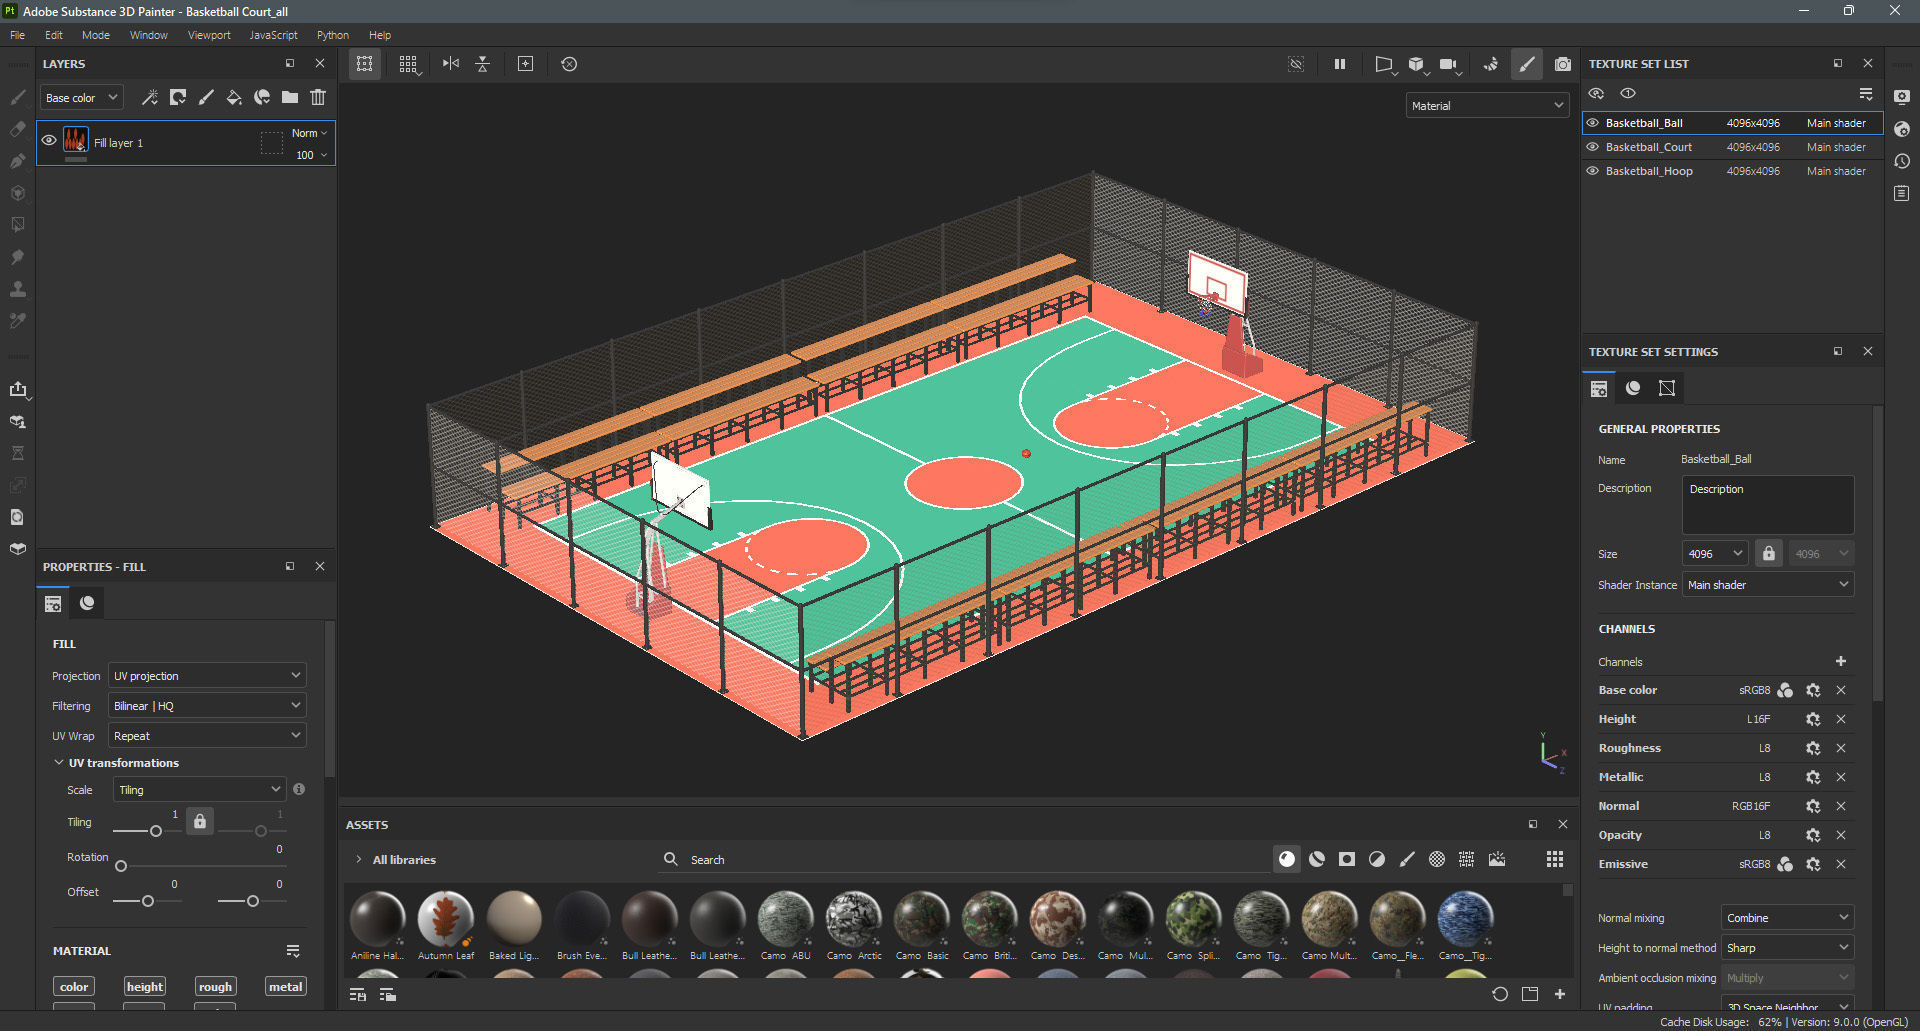Add a folder group in Layers
The height and width of the screenshot is (1031, 1920).
click(x=290, y=97)
